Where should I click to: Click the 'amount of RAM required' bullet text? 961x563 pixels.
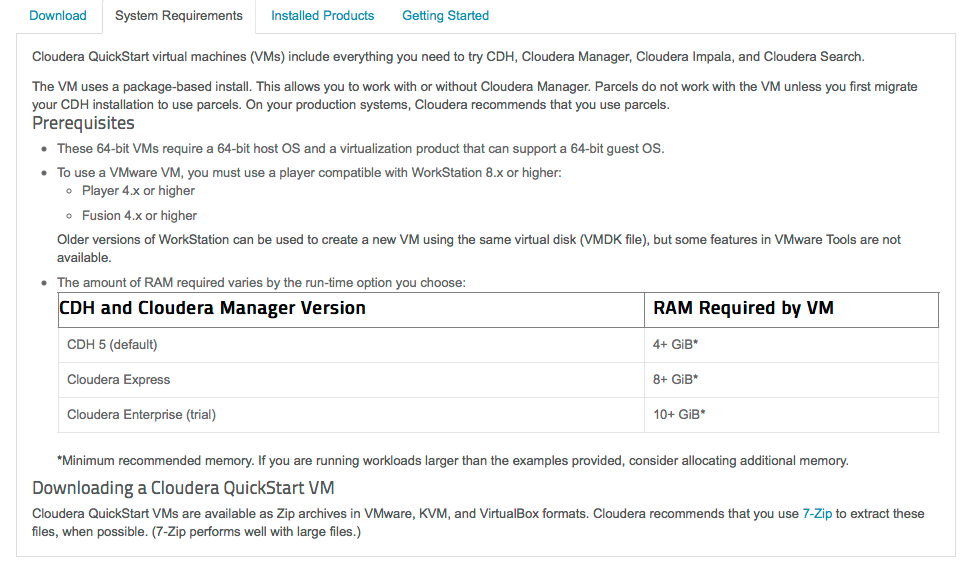pyautogui.click(x=261, y=282)
